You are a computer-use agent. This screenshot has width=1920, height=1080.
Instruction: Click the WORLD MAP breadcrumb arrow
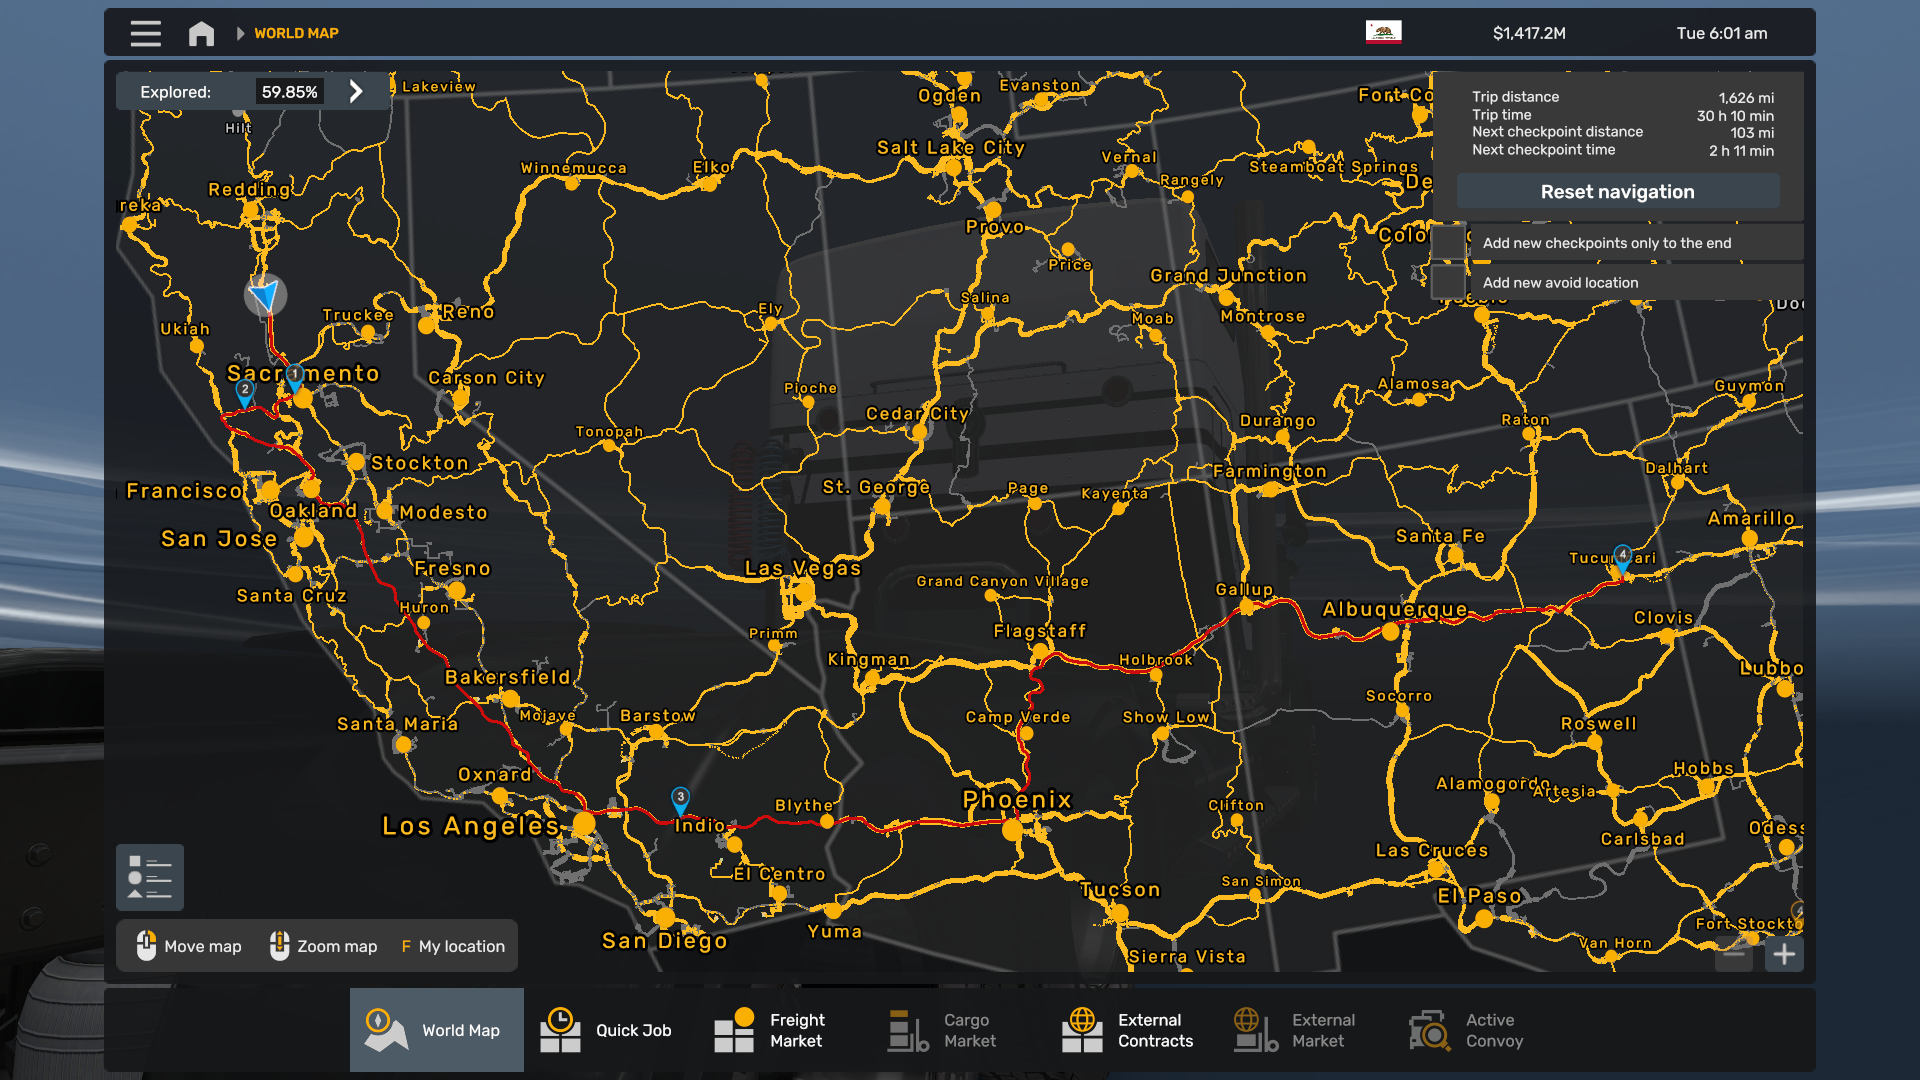coord(240,33)
